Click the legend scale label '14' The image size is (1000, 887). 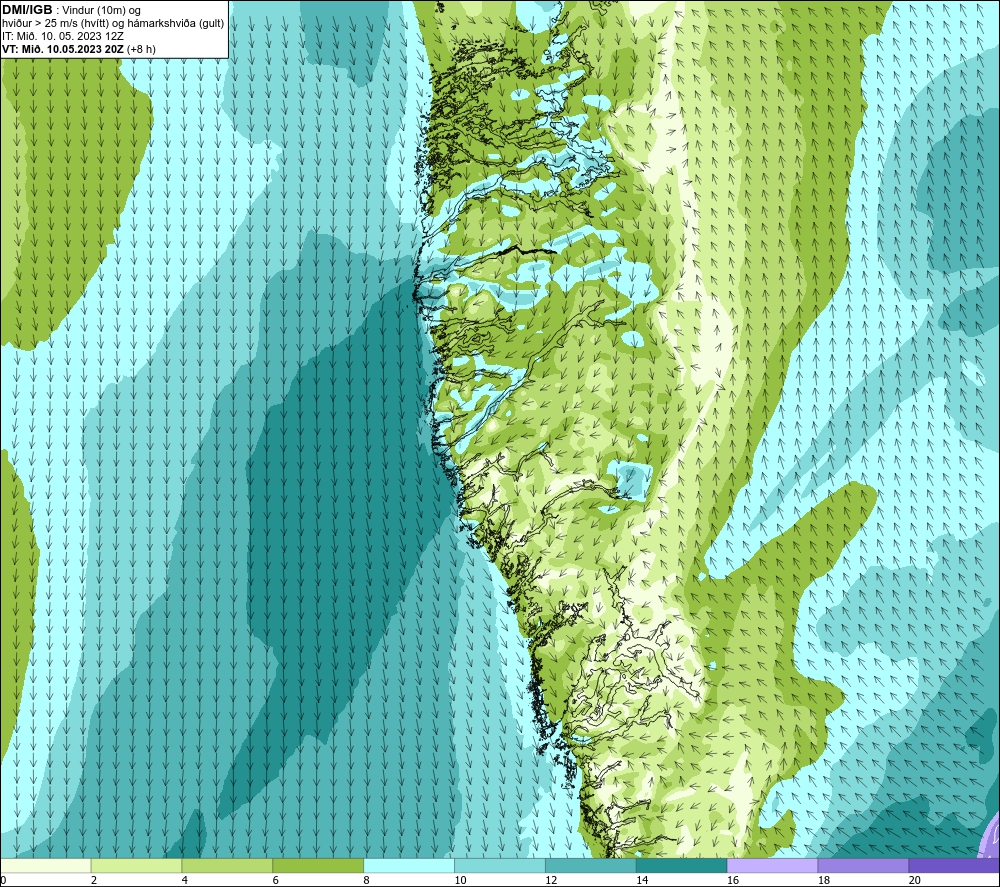[x=642, y=880]
